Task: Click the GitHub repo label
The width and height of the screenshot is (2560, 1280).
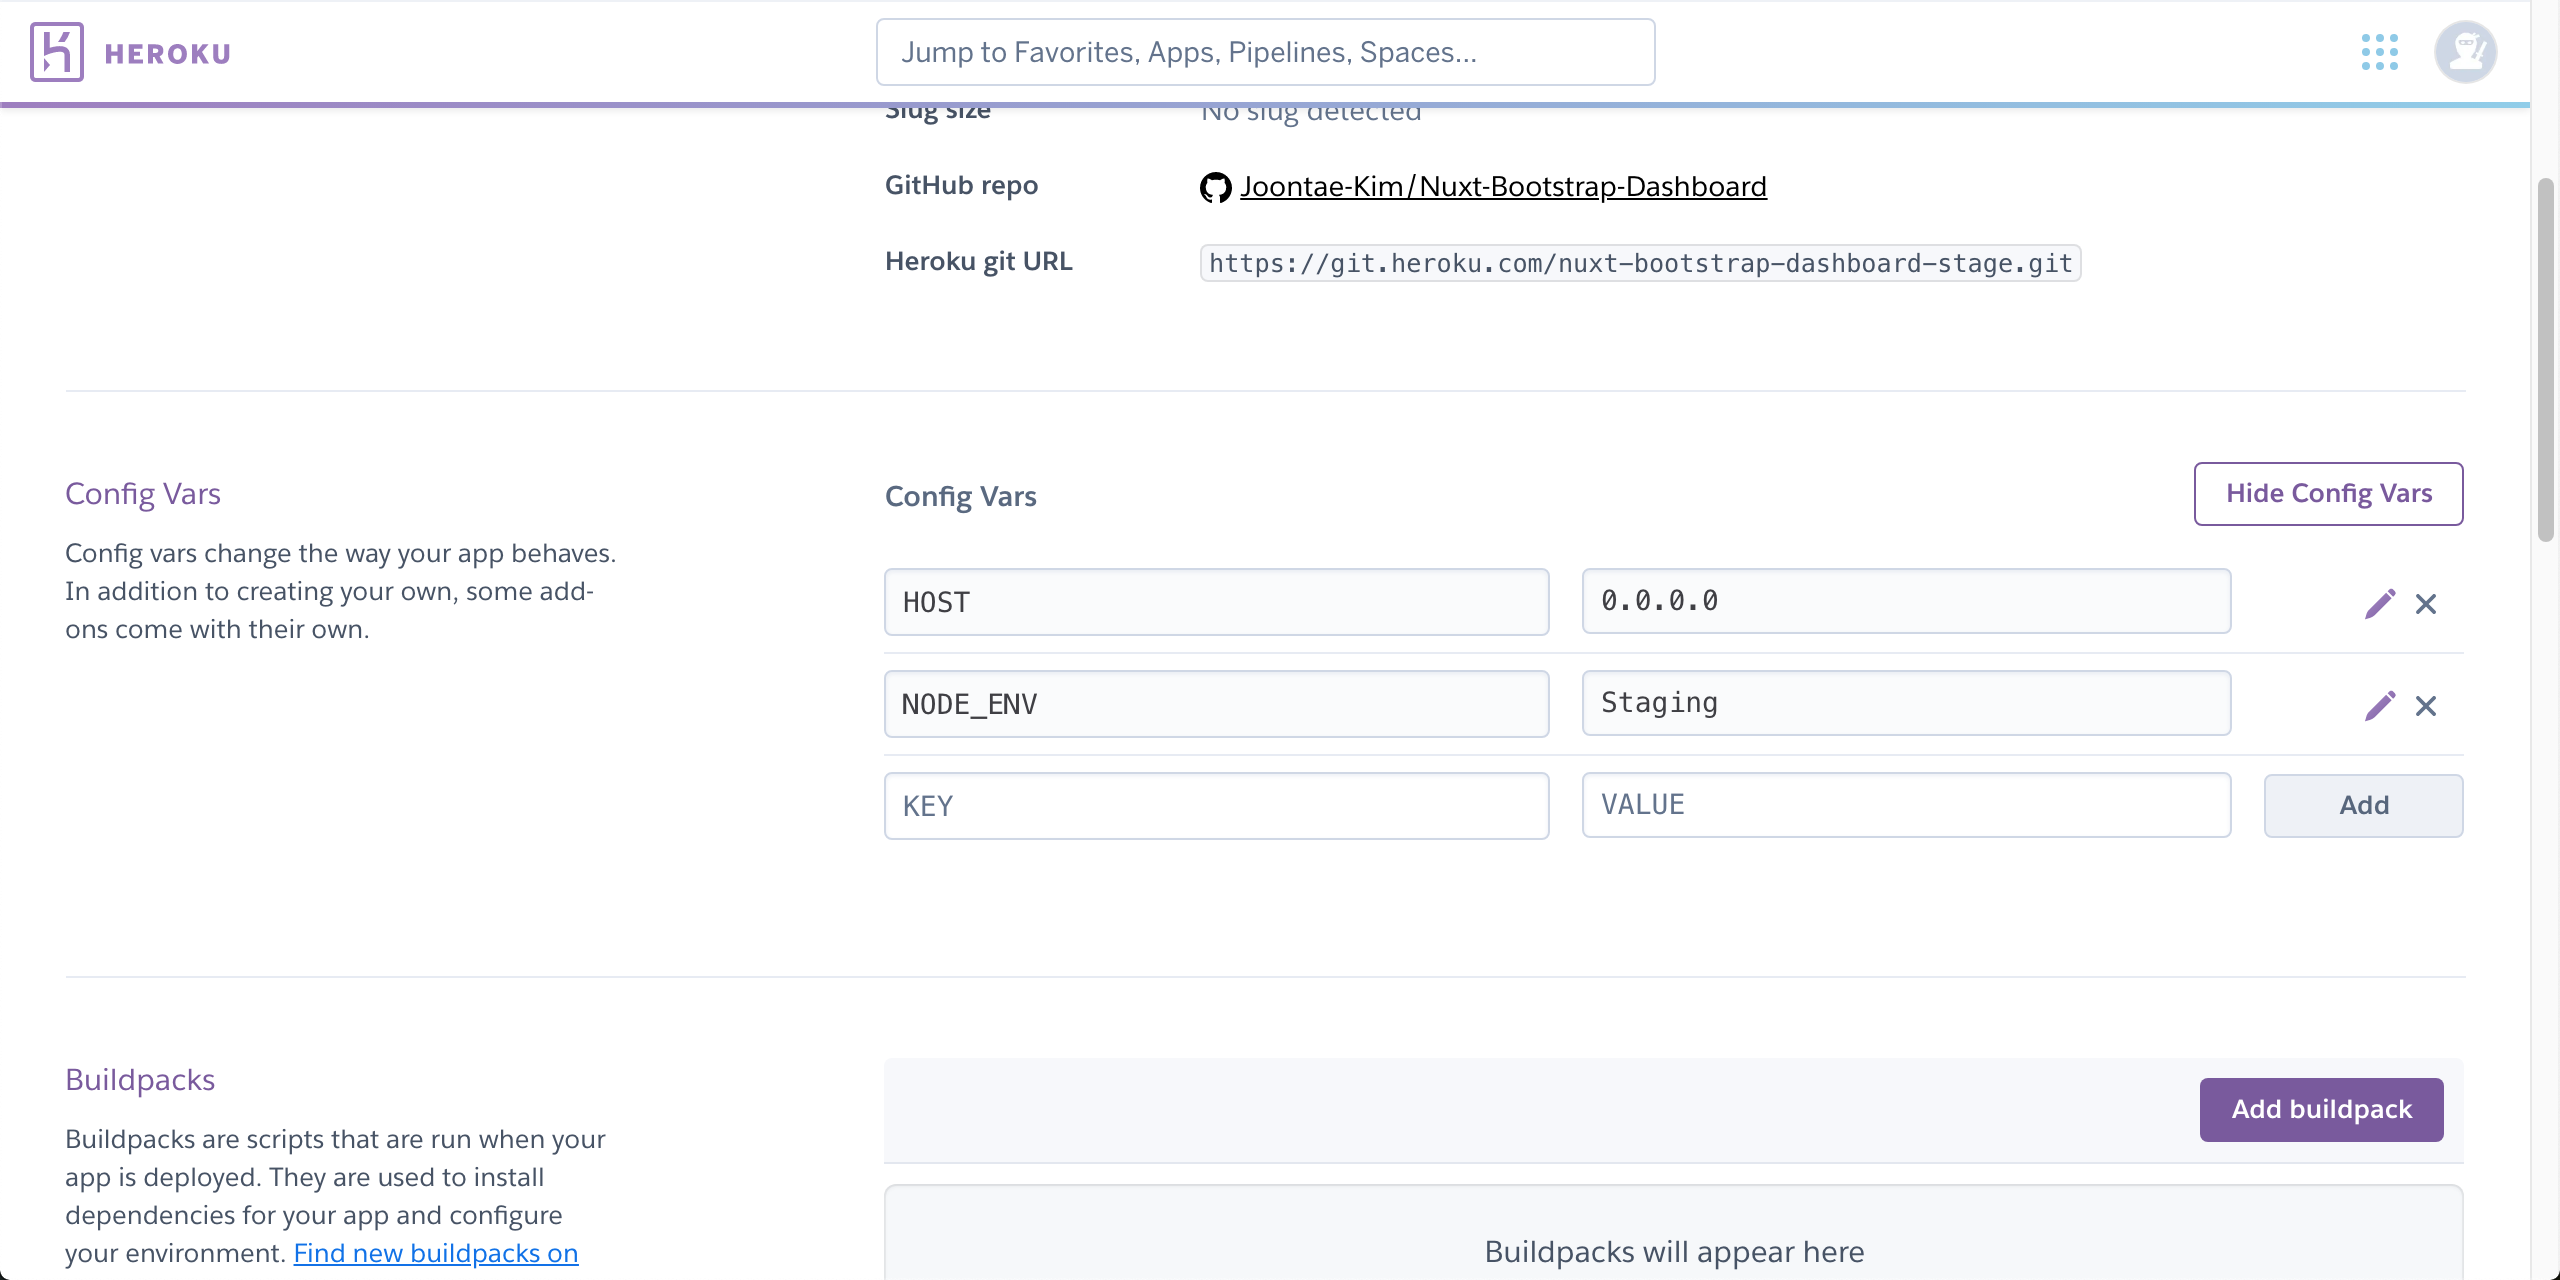Action: 961,185
